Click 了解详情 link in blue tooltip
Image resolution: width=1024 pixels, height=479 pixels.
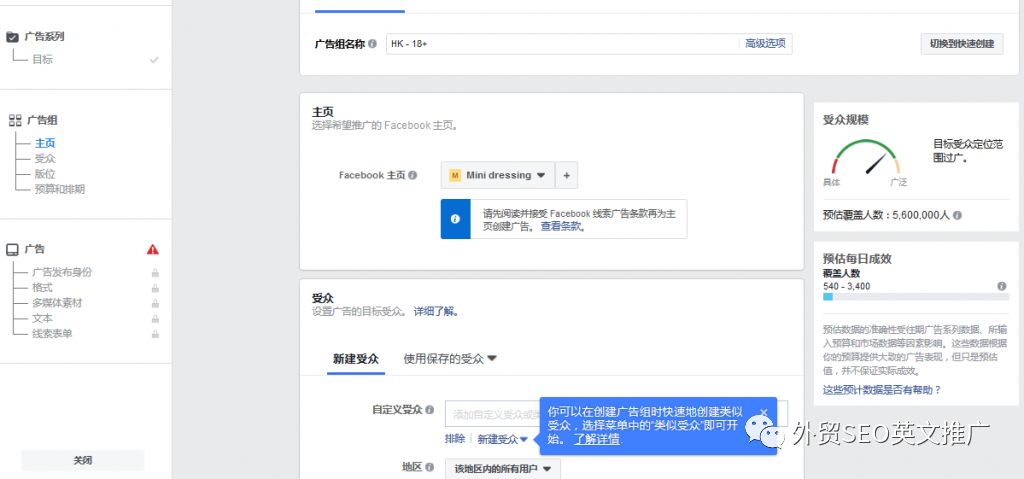tap(597, 439)
